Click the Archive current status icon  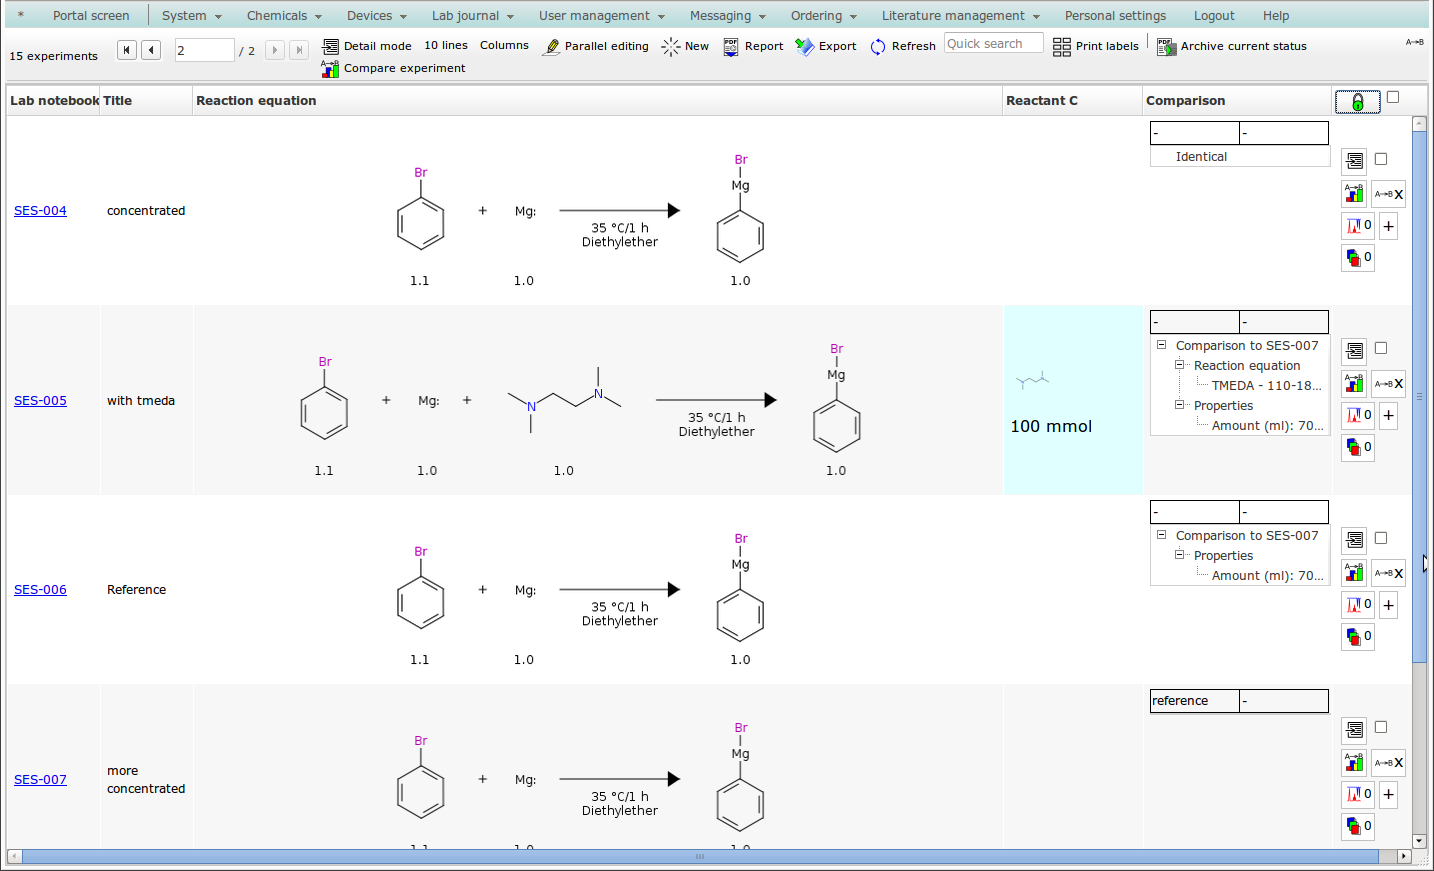[x=1166, y=47]
